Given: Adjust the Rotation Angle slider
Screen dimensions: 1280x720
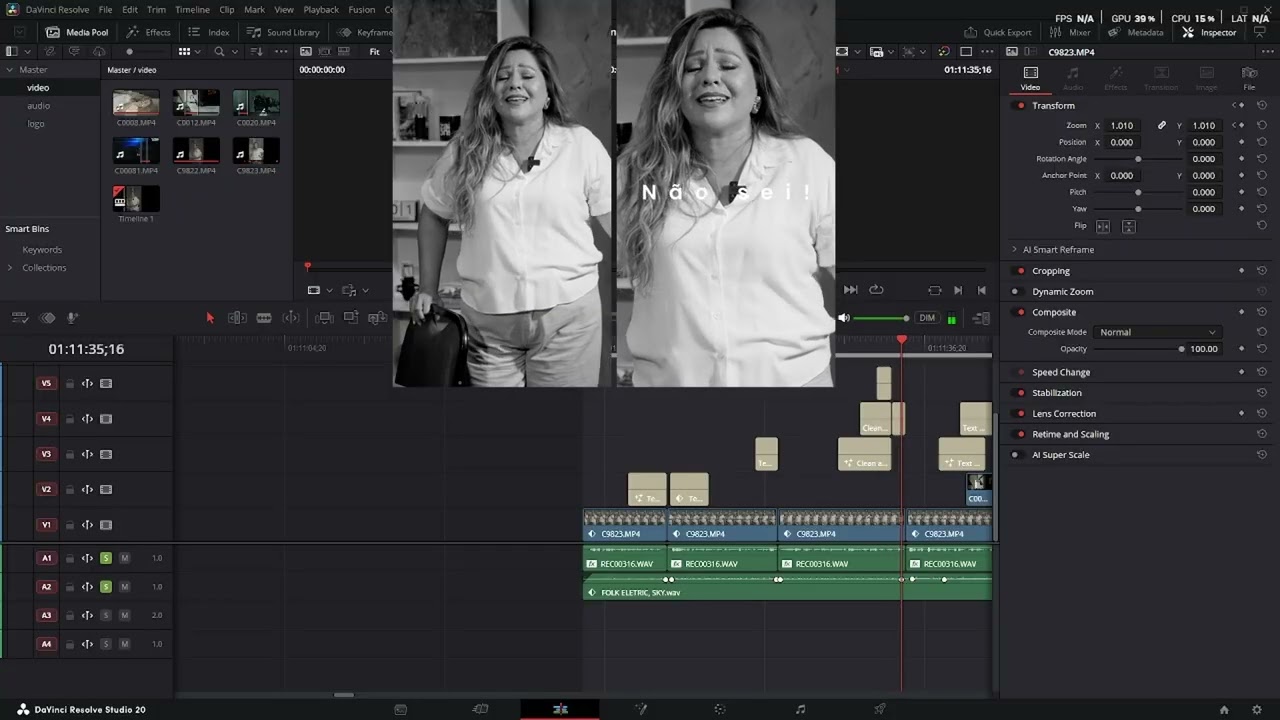Looking at the screenshot, I should (x=1138, y=159).
